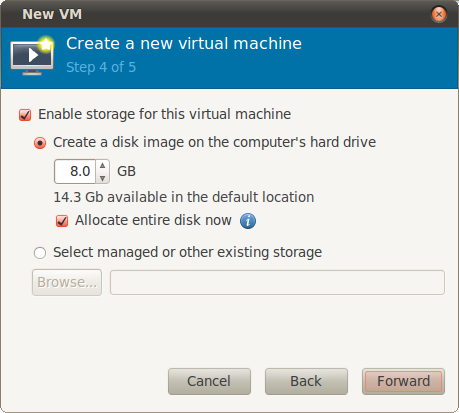Select Create a disk image radio button
The height and width of the screenshot is (413, 459).
click(x=40, y=143)
